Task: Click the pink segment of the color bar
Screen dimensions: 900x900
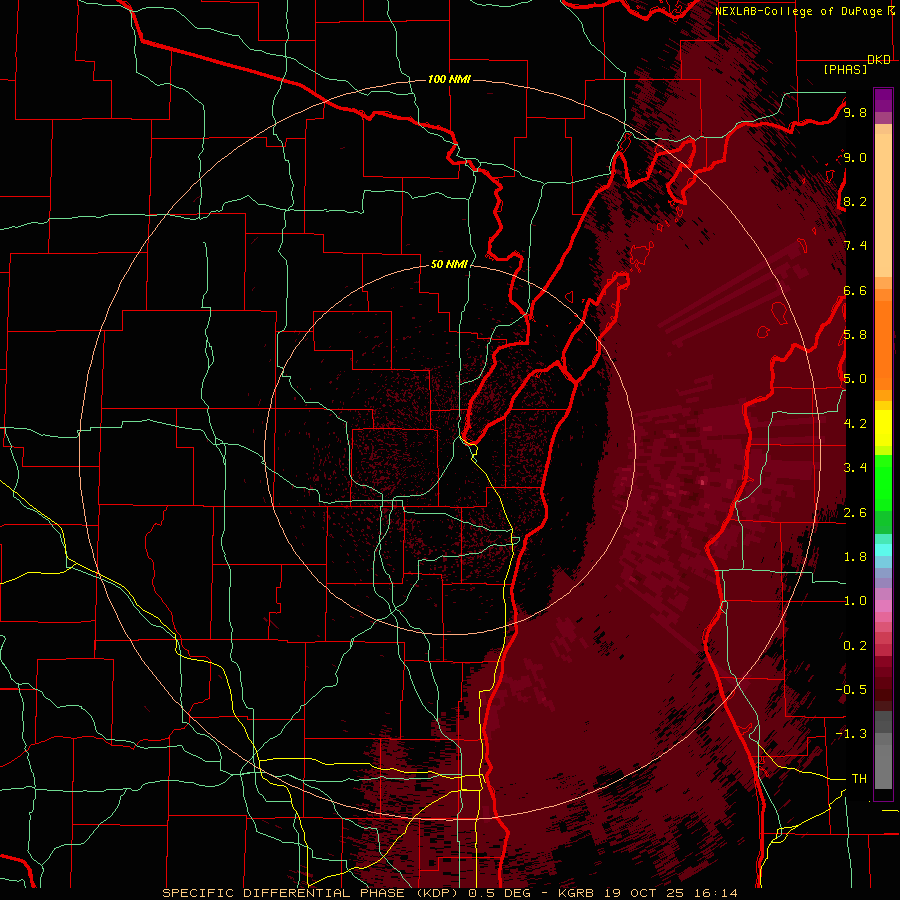Action: pyautogui.click(x=883, y=606)
